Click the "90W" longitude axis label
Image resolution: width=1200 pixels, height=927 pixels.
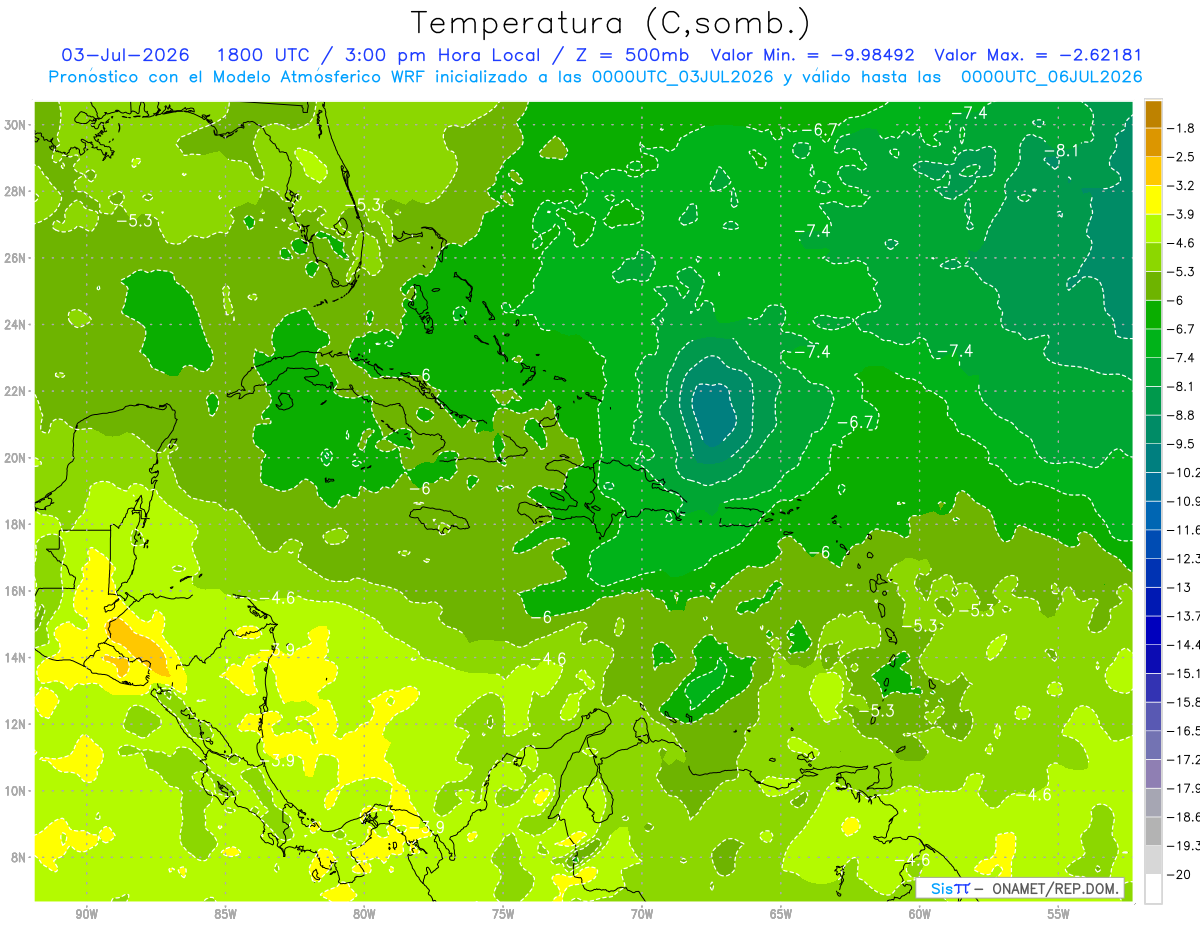(86, 914)
